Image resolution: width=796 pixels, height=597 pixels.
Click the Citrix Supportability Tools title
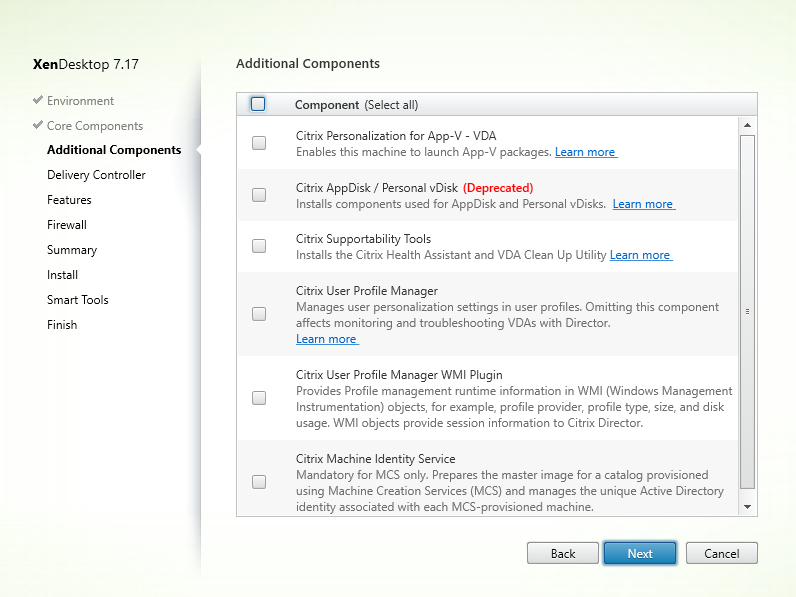[363, 239]
